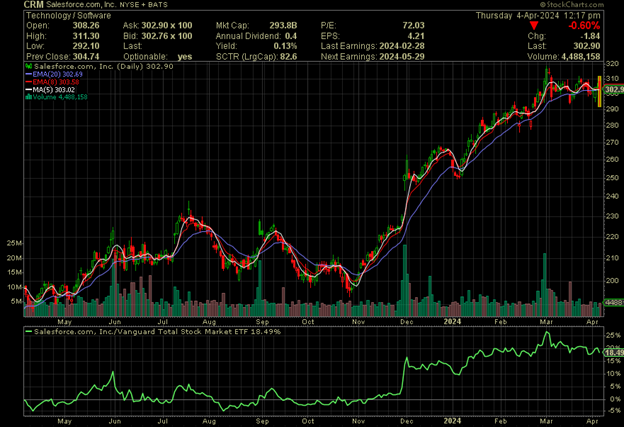Click the 'Technology / Software' sector label

68,16
